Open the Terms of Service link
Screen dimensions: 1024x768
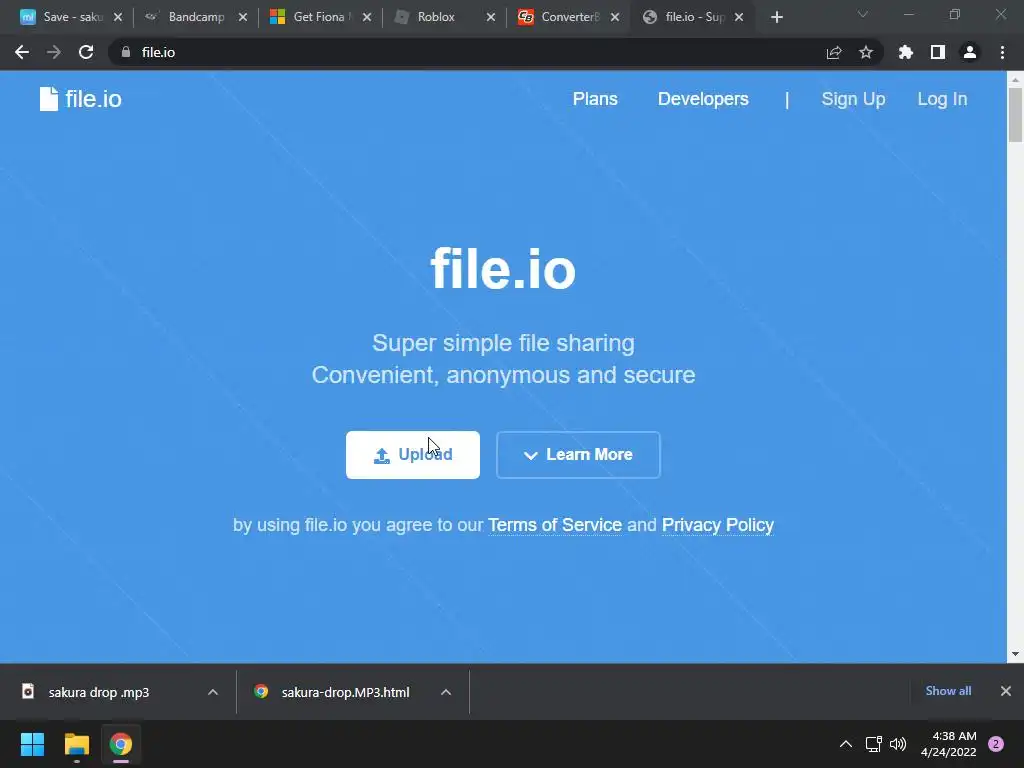(554, 525)
